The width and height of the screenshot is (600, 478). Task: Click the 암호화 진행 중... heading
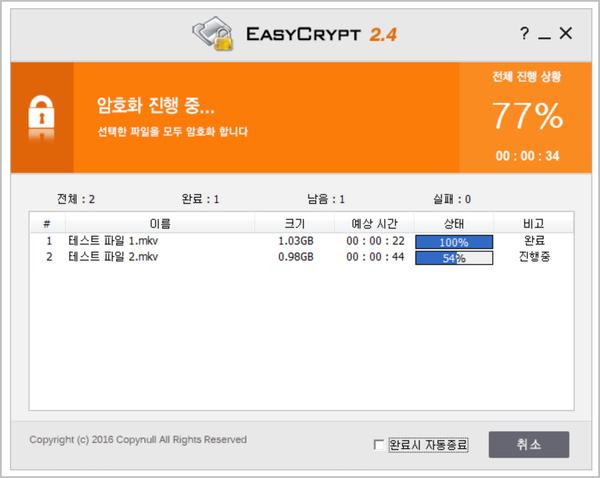[156, 106]
